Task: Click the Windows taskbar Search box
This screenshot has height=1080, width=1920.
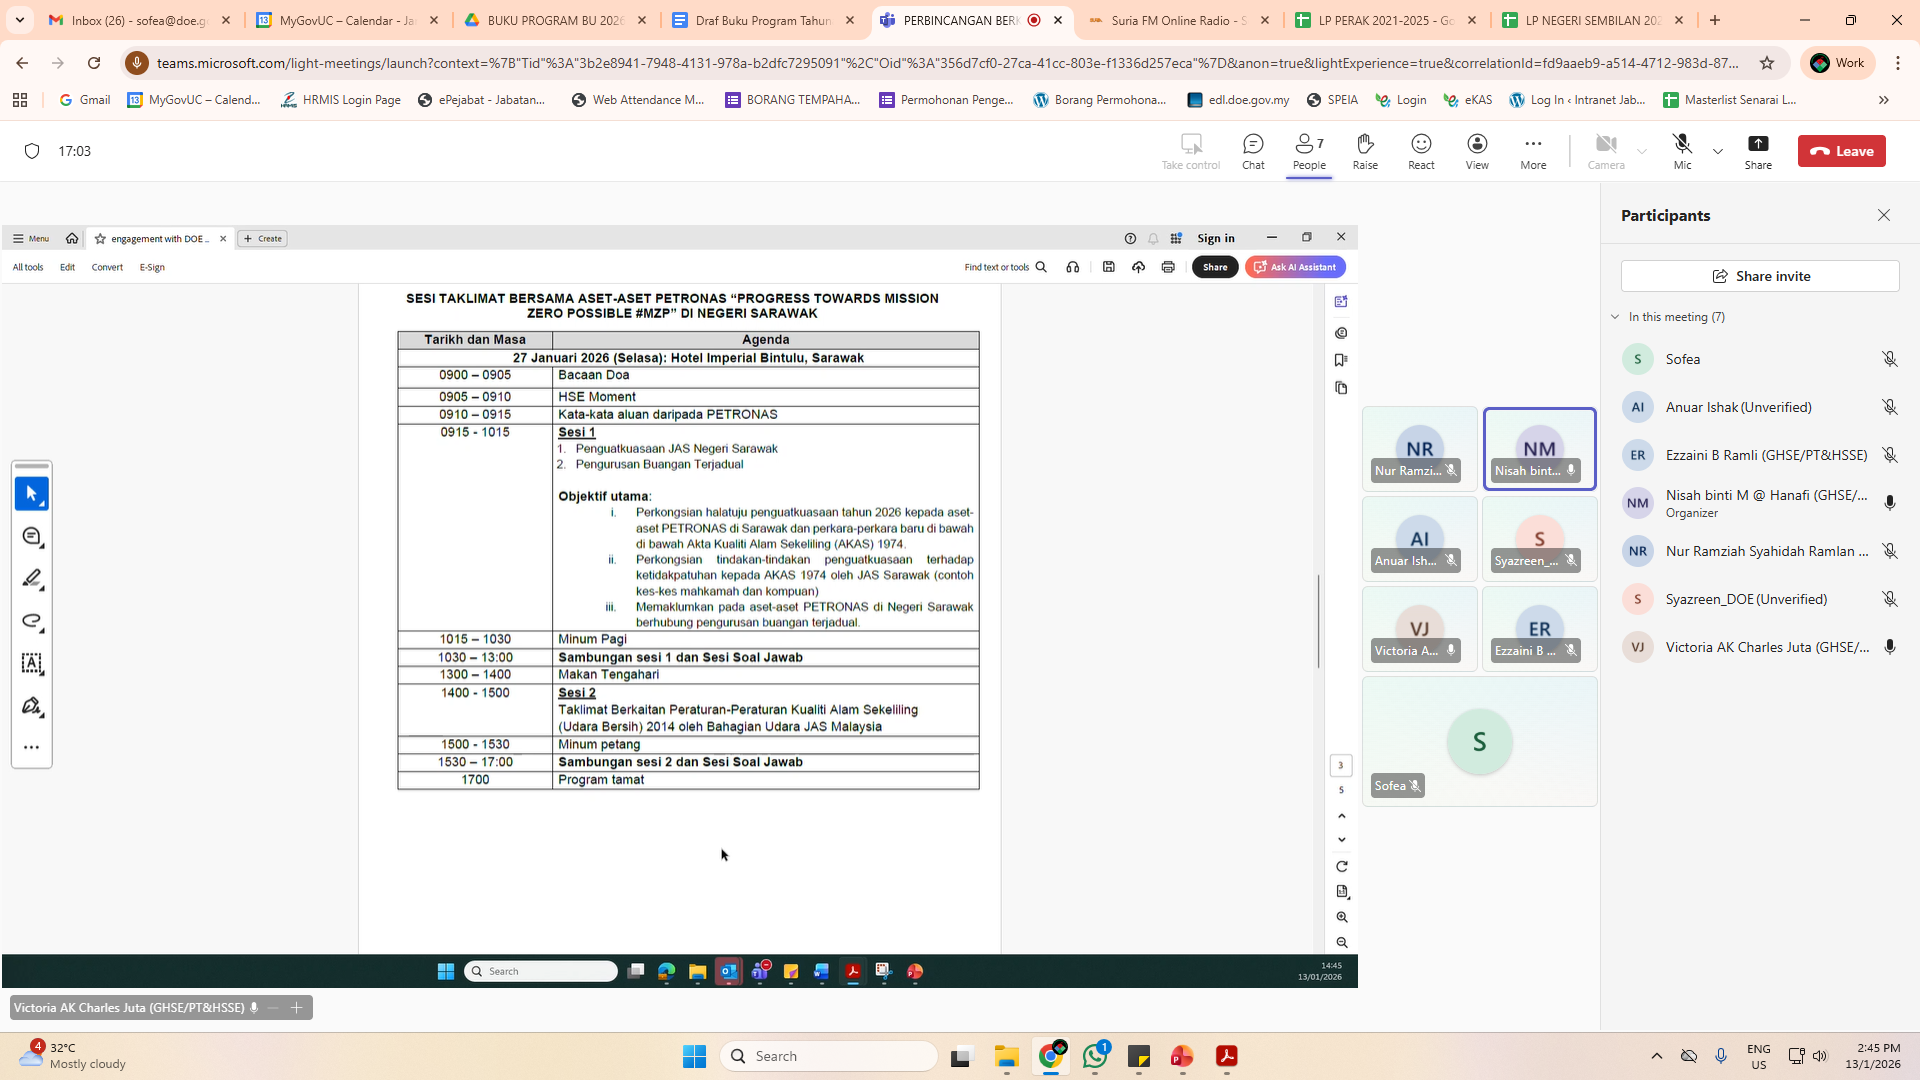Action: (829, 1056)
